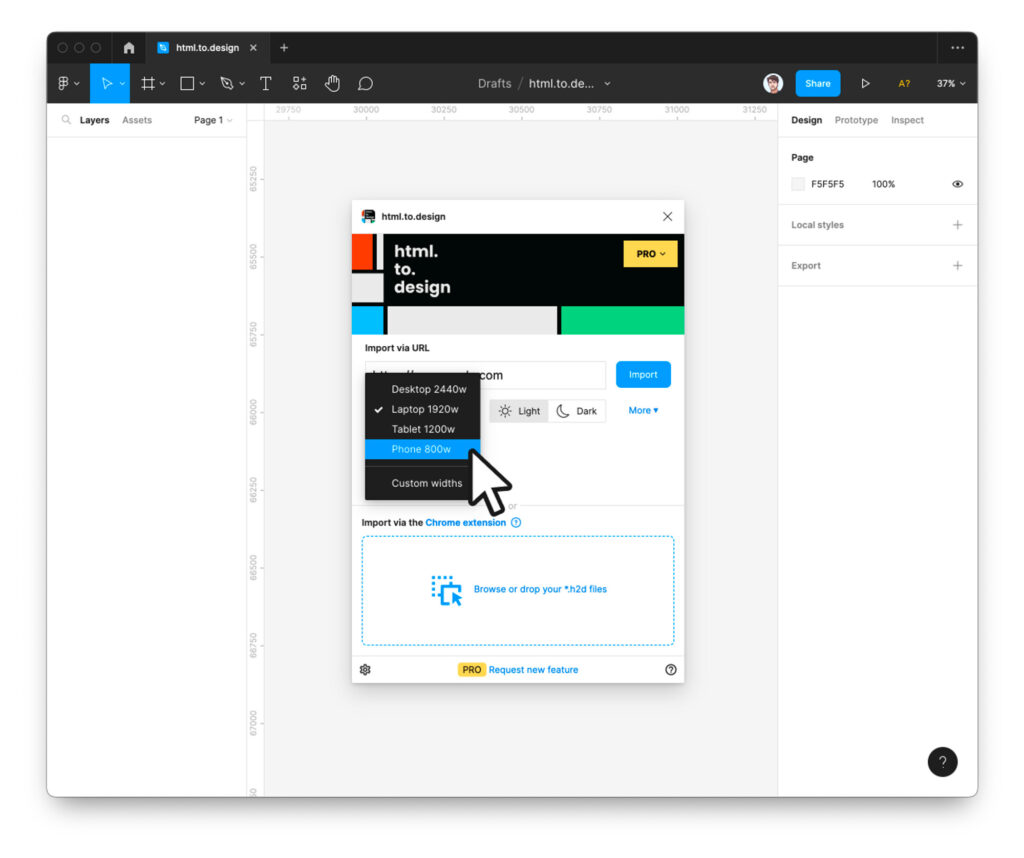The width and height of the screenshot is (1024, 858).
Task: Open plugin settings gear icon
Action: pyautogui.click(x=365, y=670)
